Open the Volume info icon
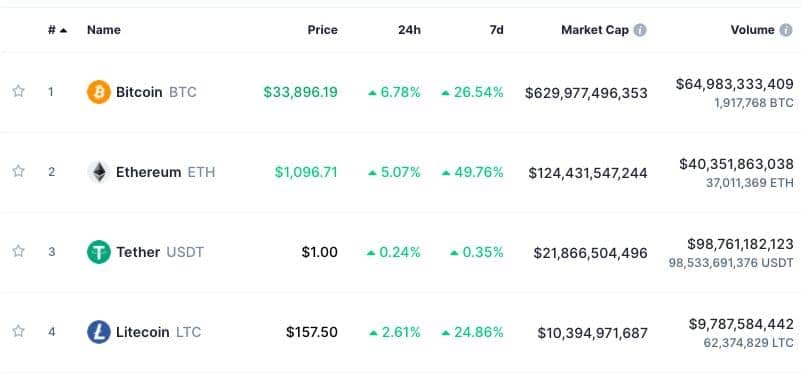 (786, 30)
